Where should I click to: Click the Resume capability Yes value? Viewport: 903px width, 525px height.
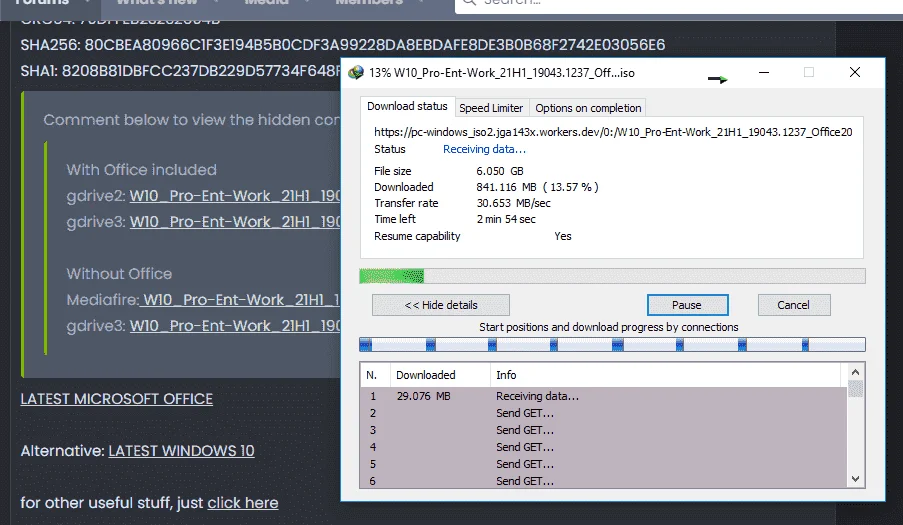click(x=563, y=236)
